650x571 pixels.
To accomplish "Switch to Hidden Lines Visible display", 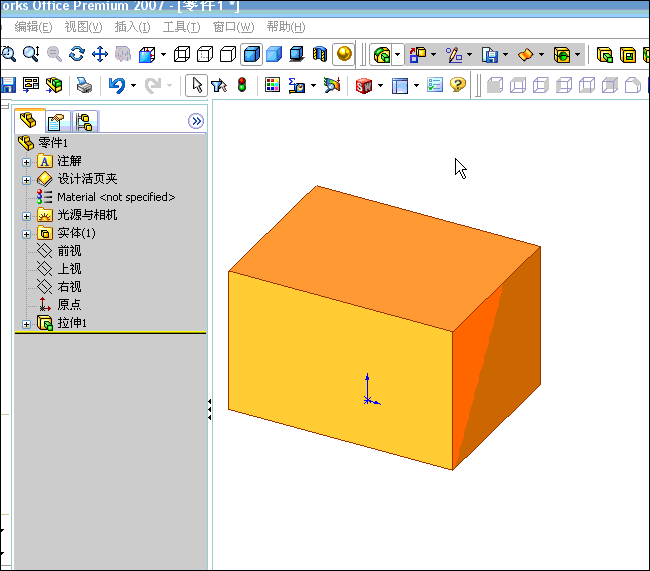I will click(205, 54).
